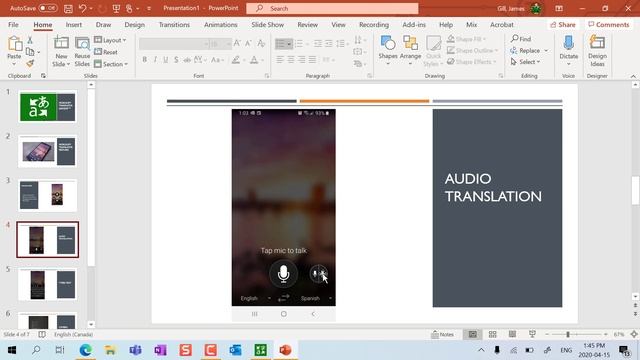Select slide 1 thumbnail
Screen dimensions: 640x360
point(47,107)
